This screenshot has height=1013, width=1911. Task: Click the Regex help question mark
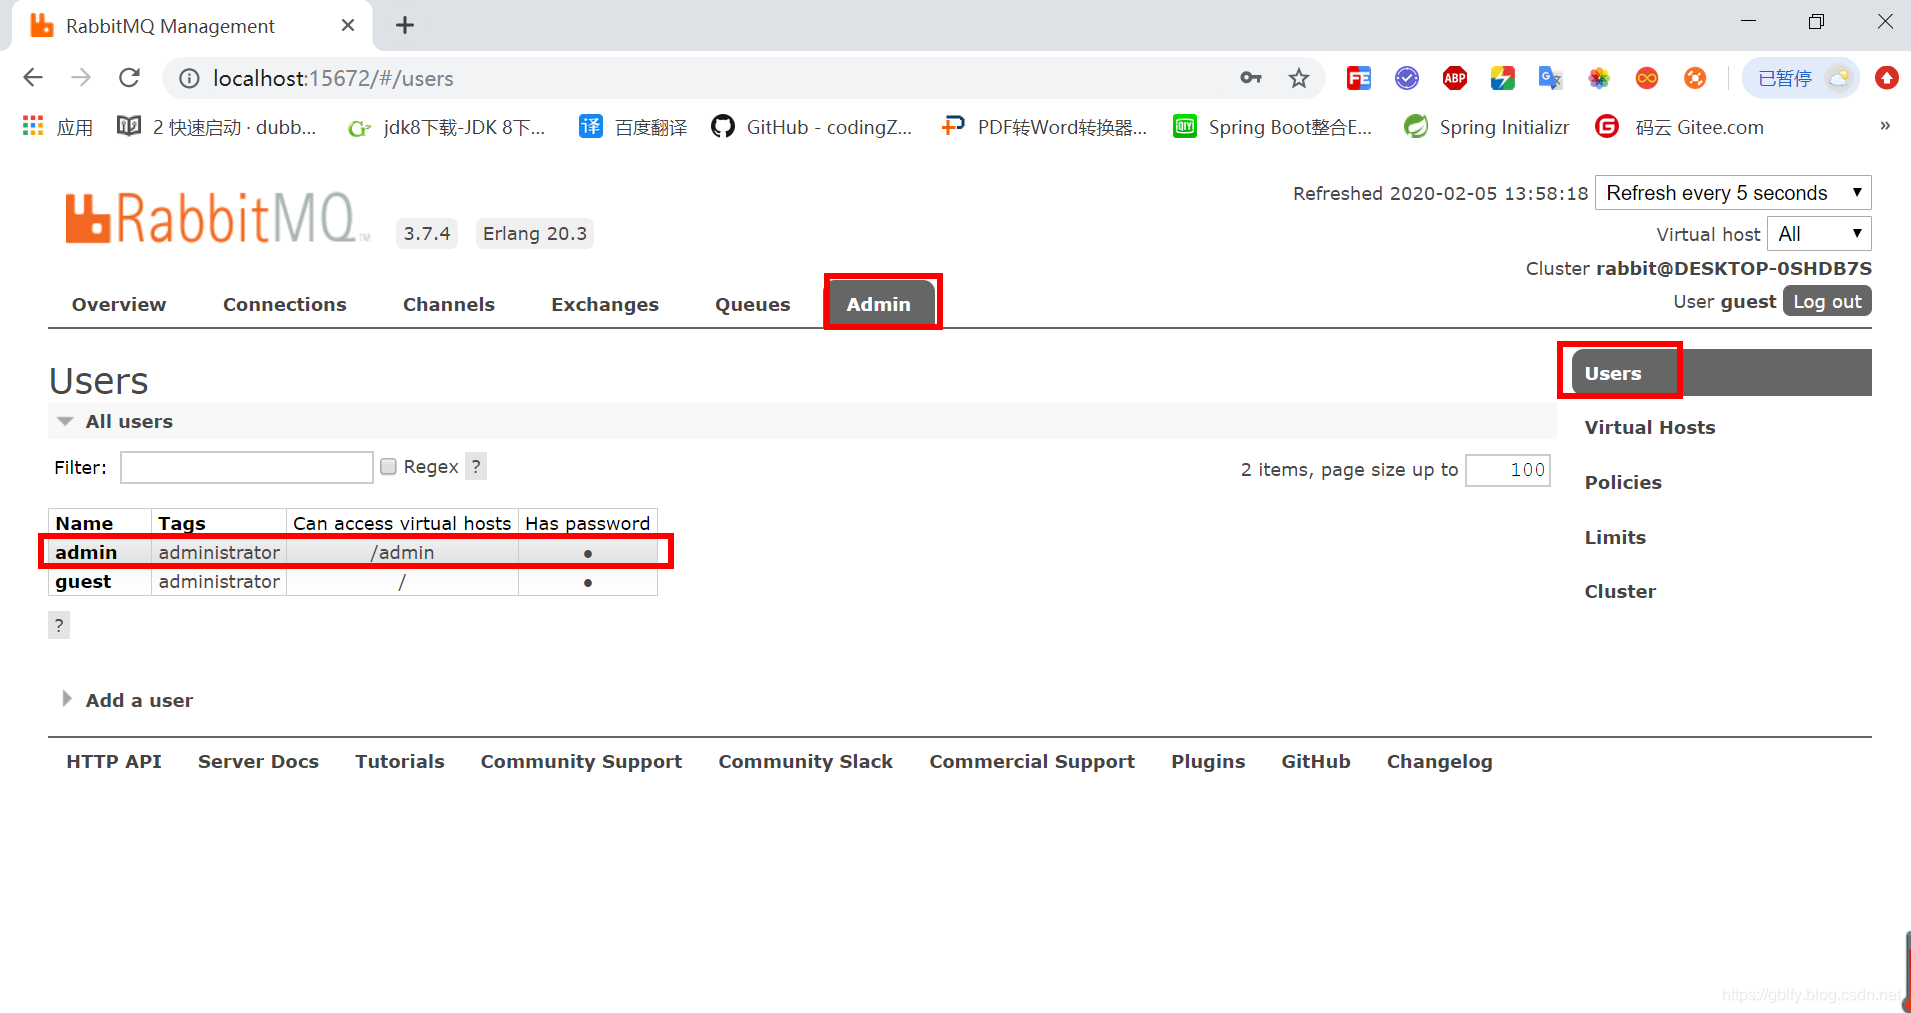[476, 466]
